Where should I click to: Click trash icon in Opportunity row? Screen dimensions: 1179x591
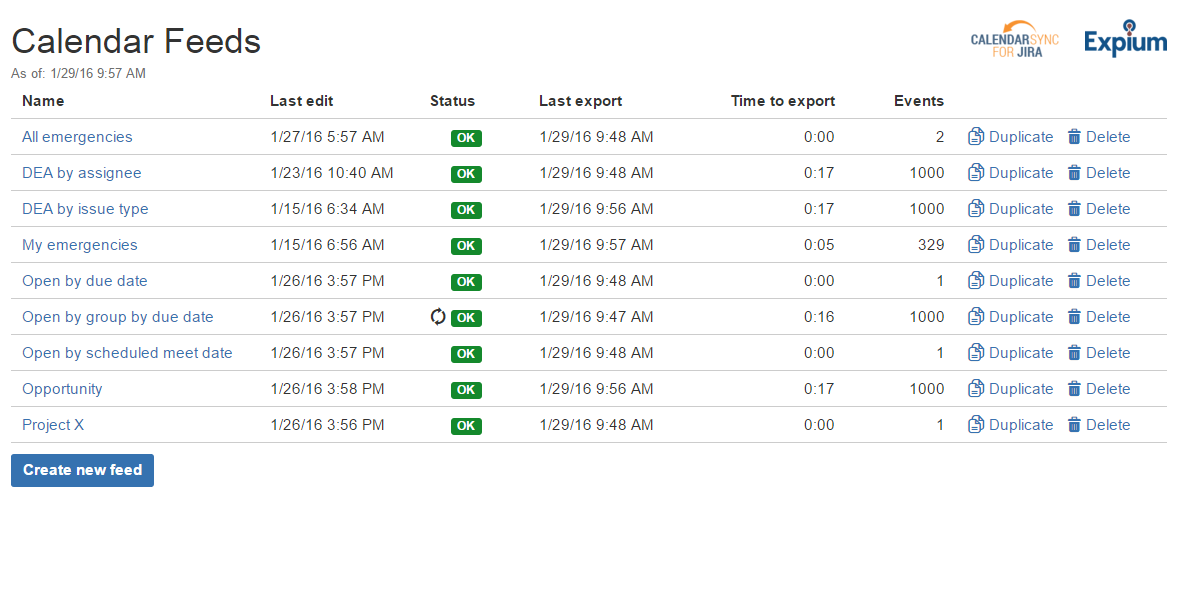click(1074, 389)
